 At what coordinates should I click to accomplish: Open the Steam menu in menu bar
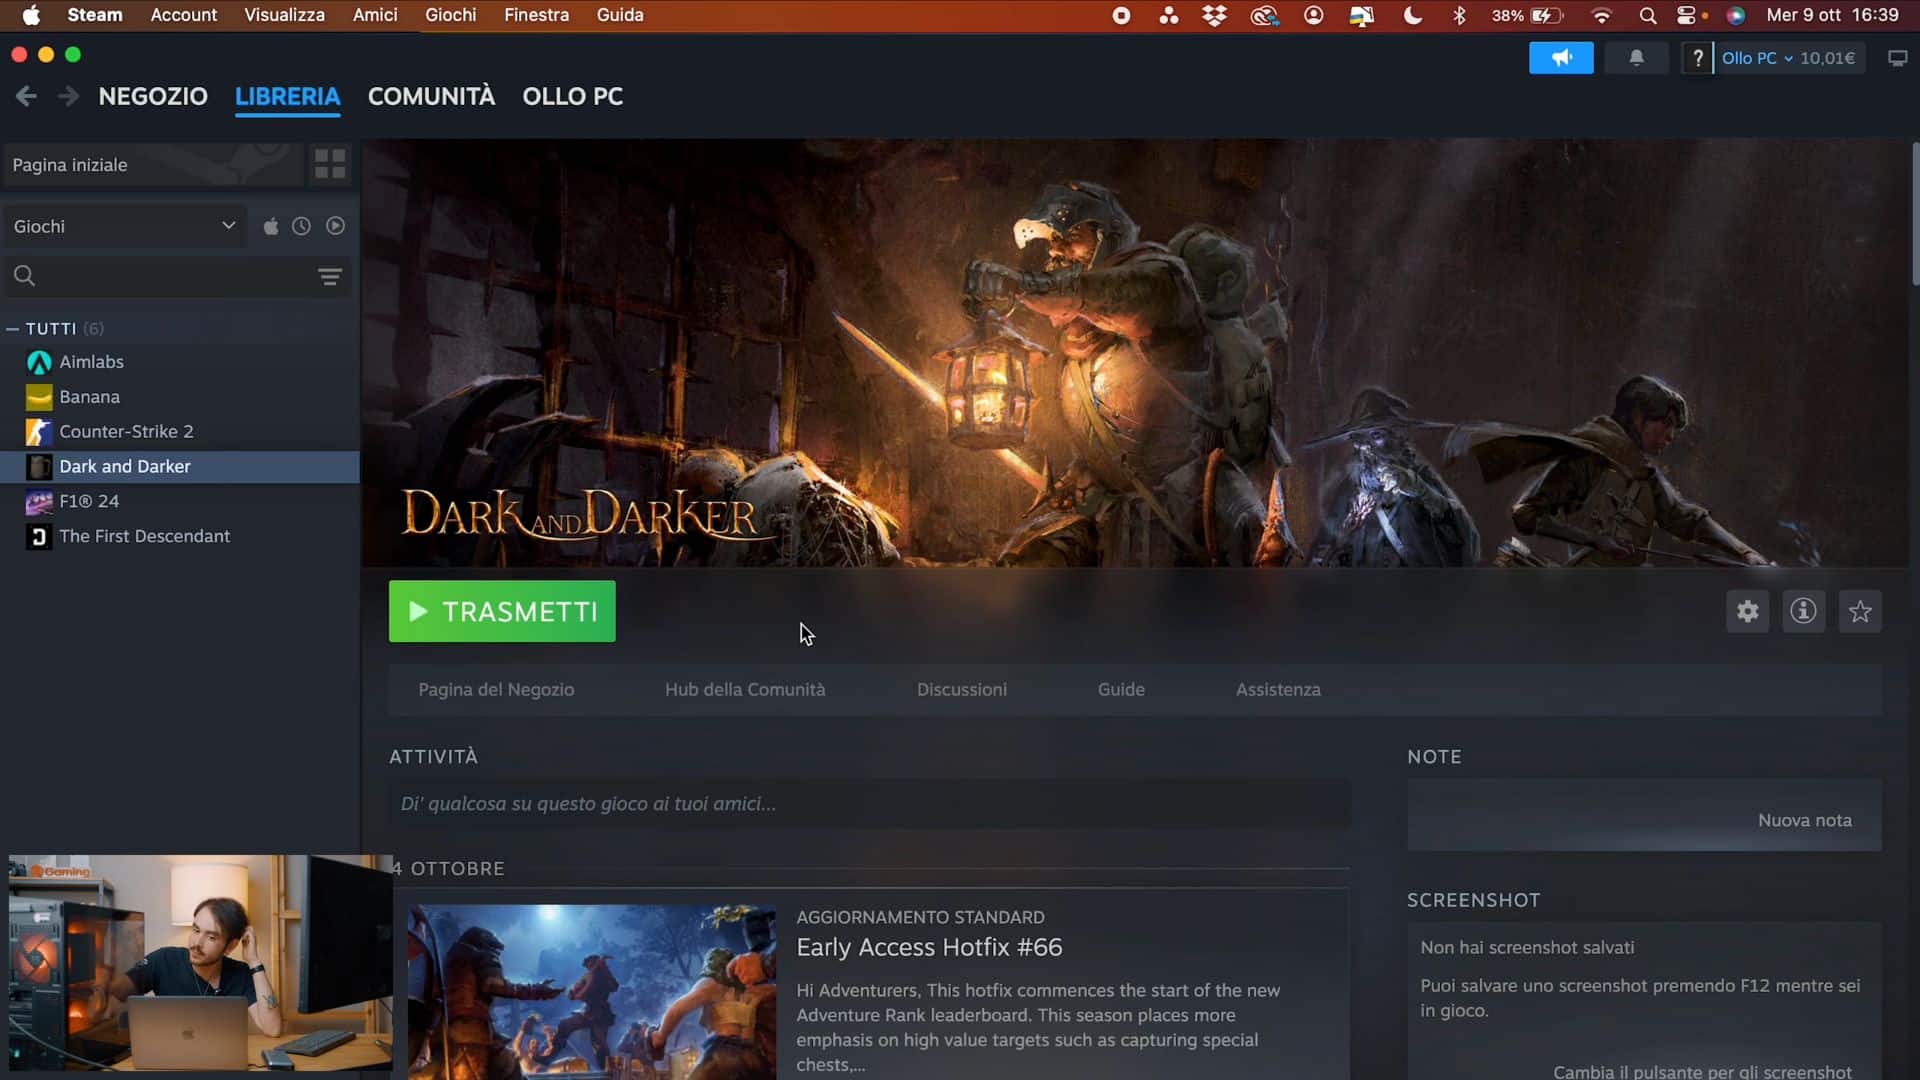coord(95,15)
